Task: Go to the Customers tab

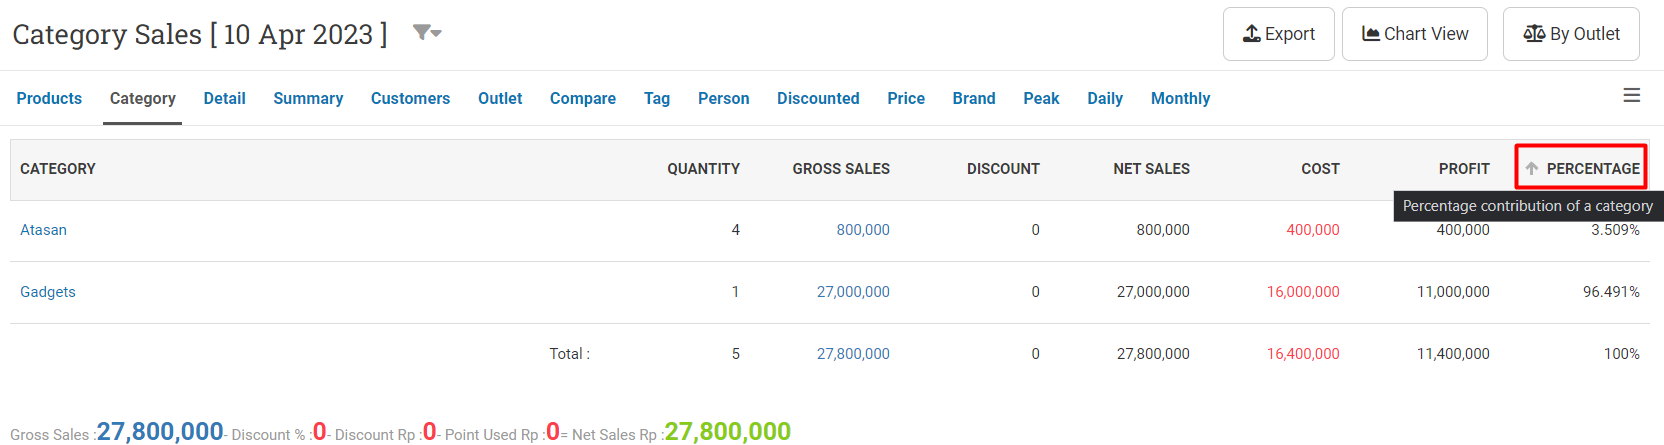Action: point(410,98)
